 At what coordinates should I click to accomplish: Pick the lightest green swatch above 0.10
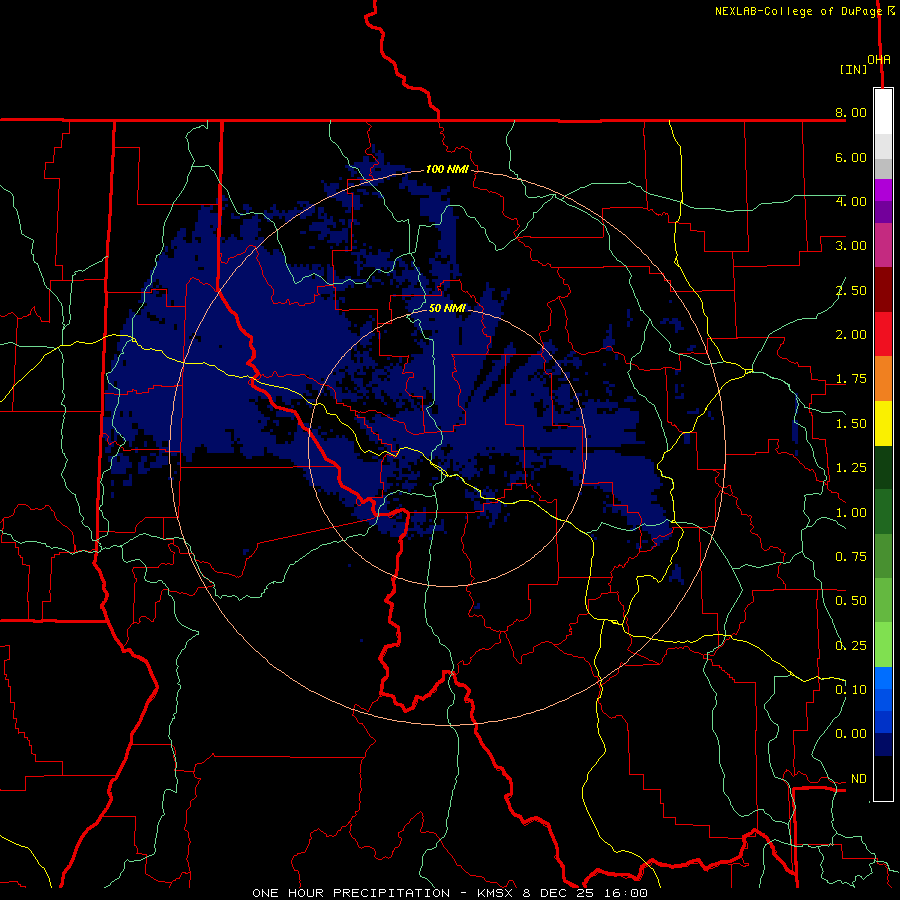tap(883, 645)
